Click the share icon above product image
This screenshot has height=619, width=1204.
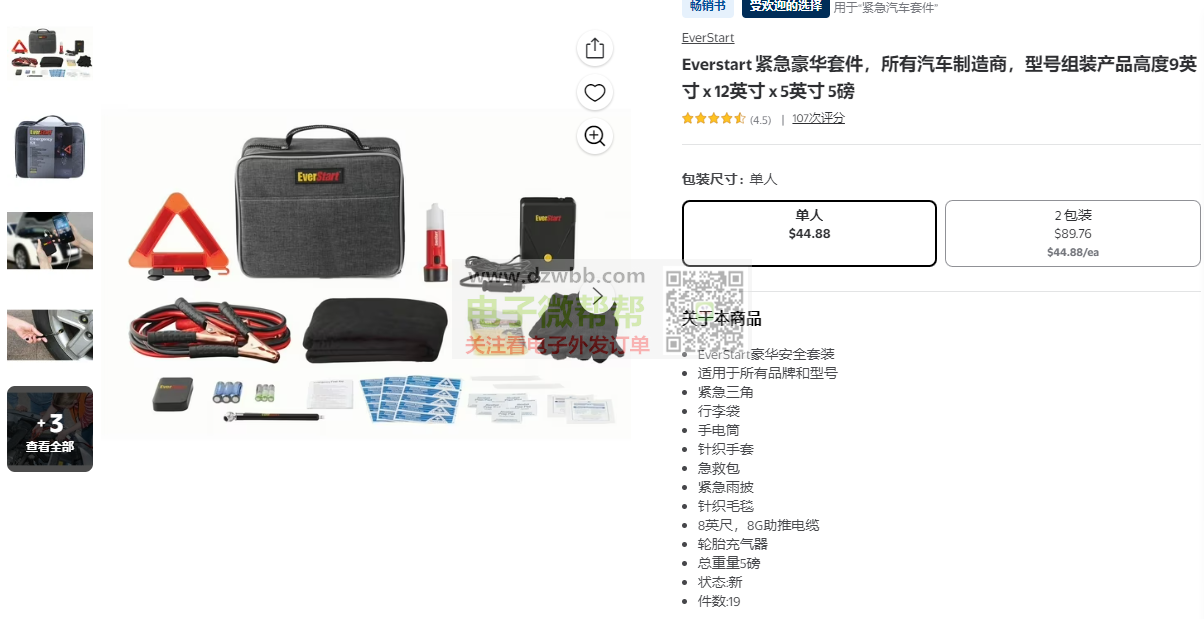click(x=595, y=49)
